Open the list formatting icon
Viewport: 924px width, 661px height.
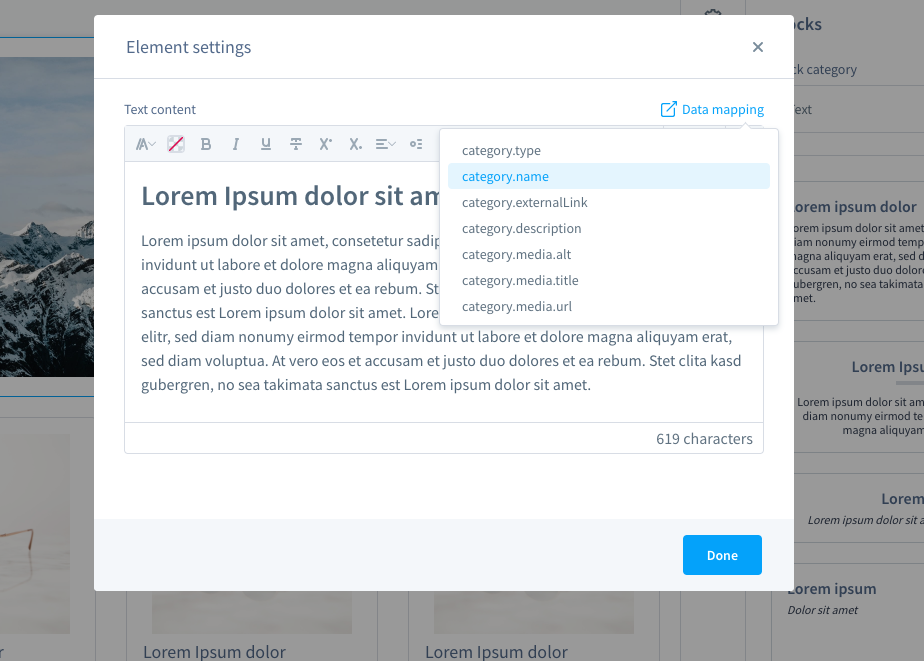pyautogui.click(x=416, y=144)
